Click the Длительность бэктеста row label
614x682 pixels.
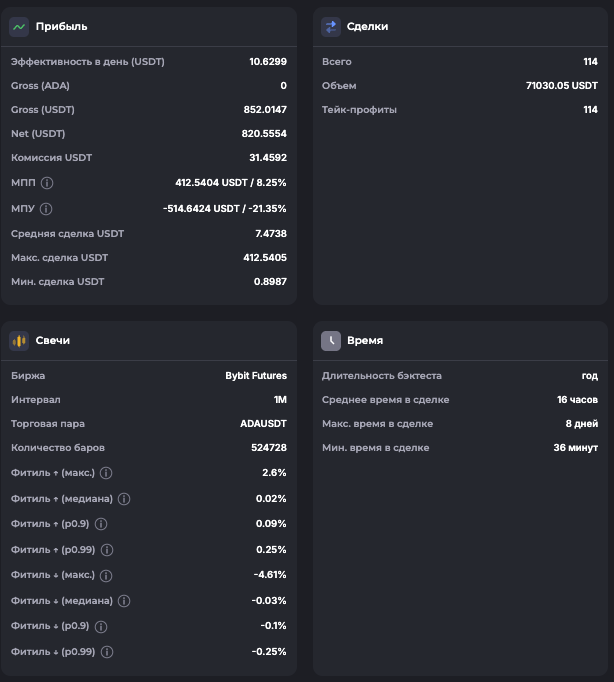click(381, 376)
